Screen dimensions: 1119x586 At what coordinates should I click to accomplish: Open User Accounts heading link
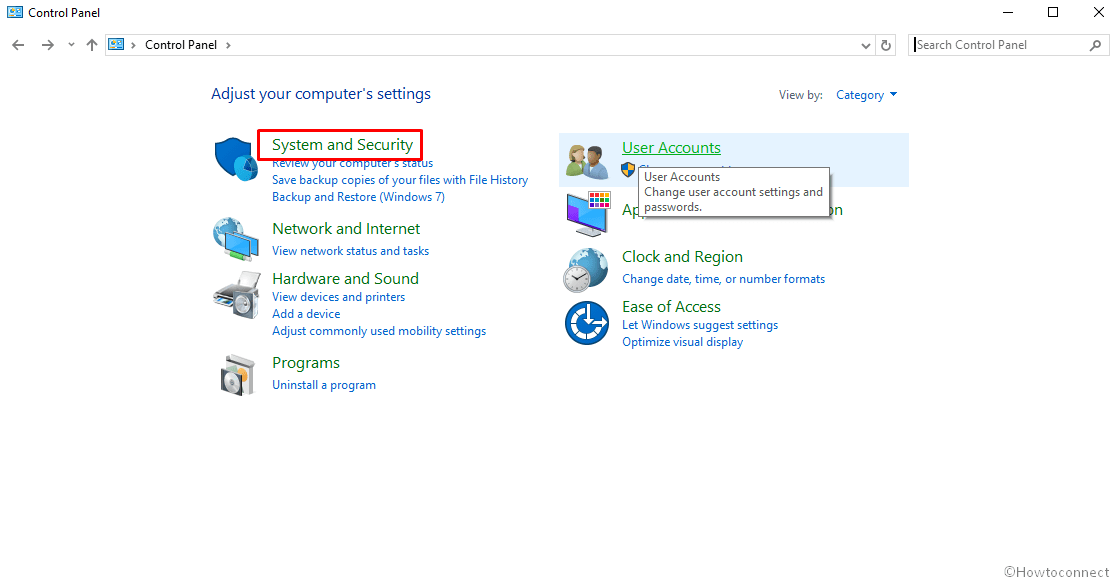click(x=672, y=148)
